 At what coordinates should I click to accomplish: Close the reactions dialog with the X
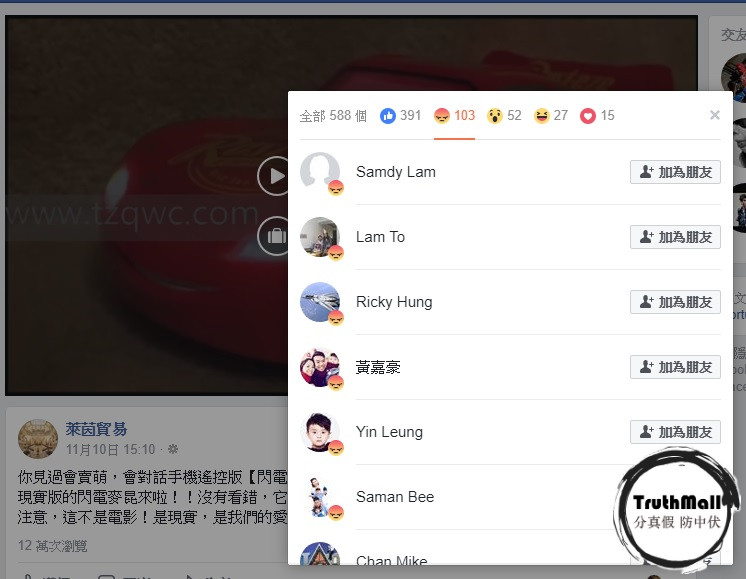tap(714, 115)
